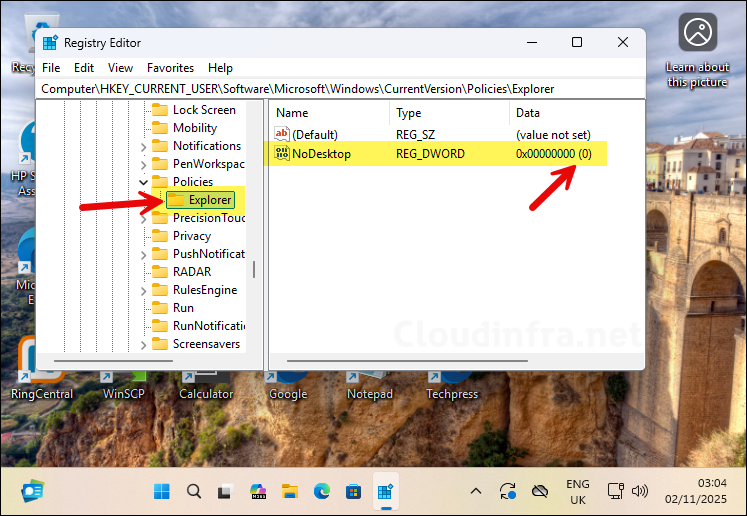Open the volume tray icon
The image size is (747, 516).
coord(640,491)
